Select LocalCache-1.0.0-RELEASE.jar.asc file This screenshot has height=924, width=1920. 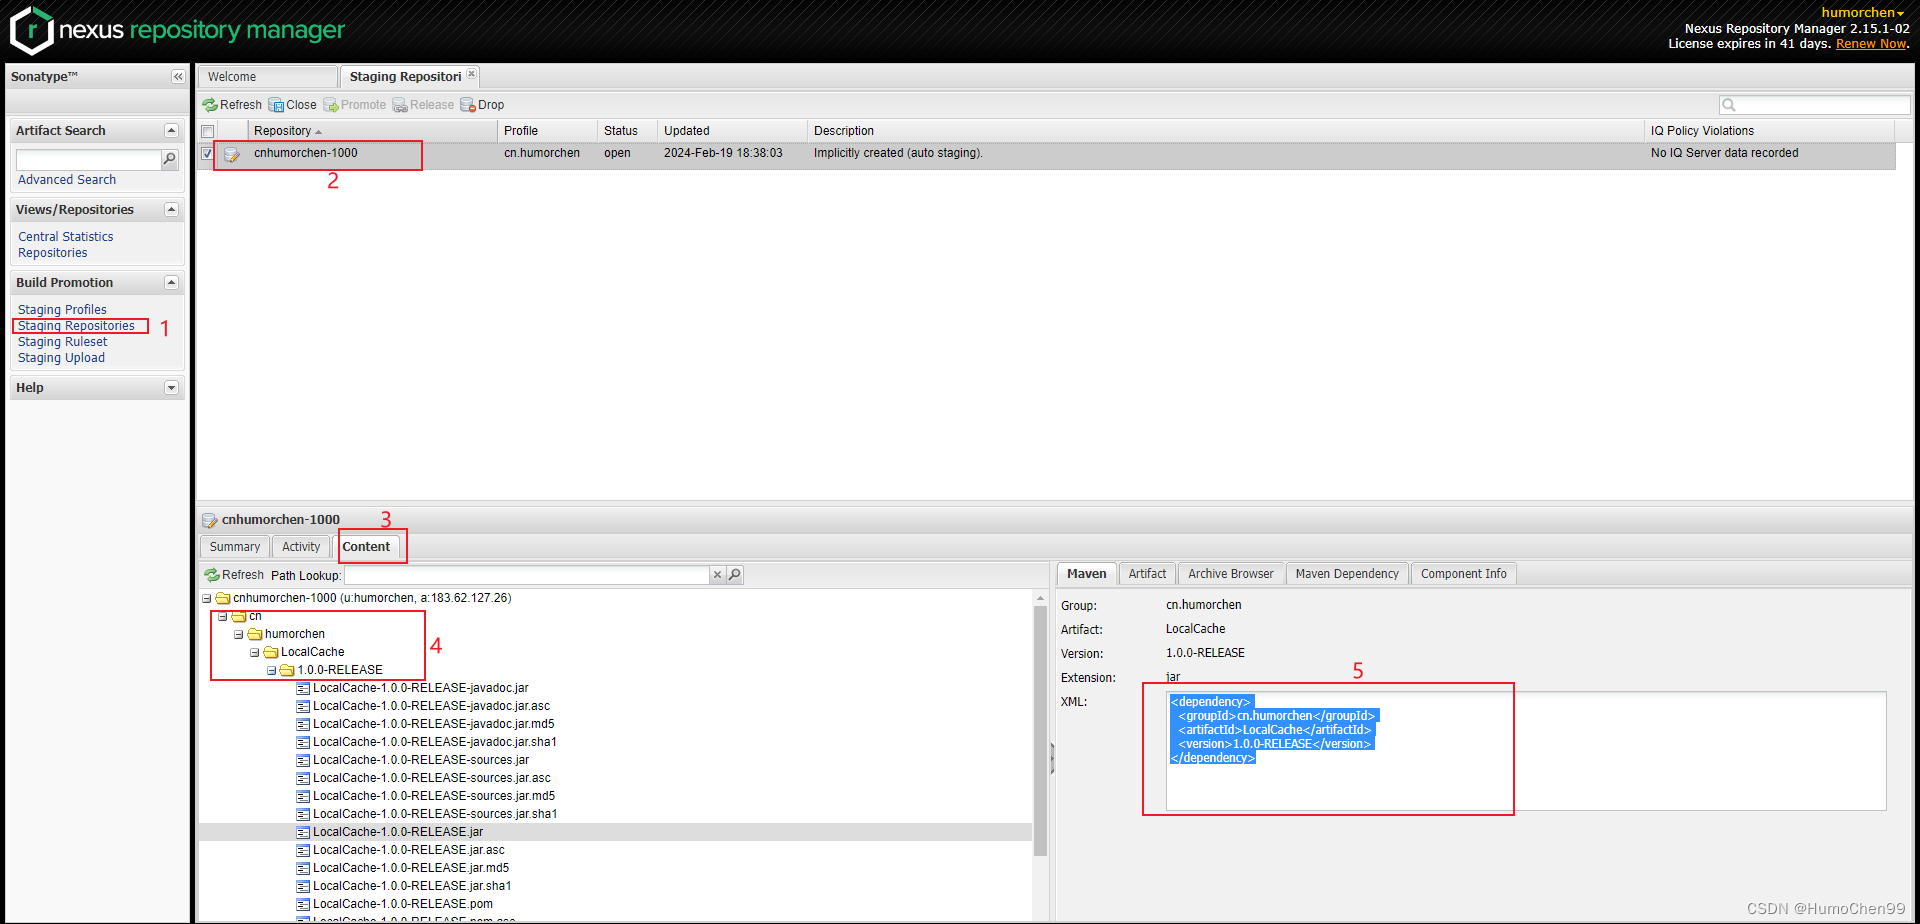(x=408, y=850)
